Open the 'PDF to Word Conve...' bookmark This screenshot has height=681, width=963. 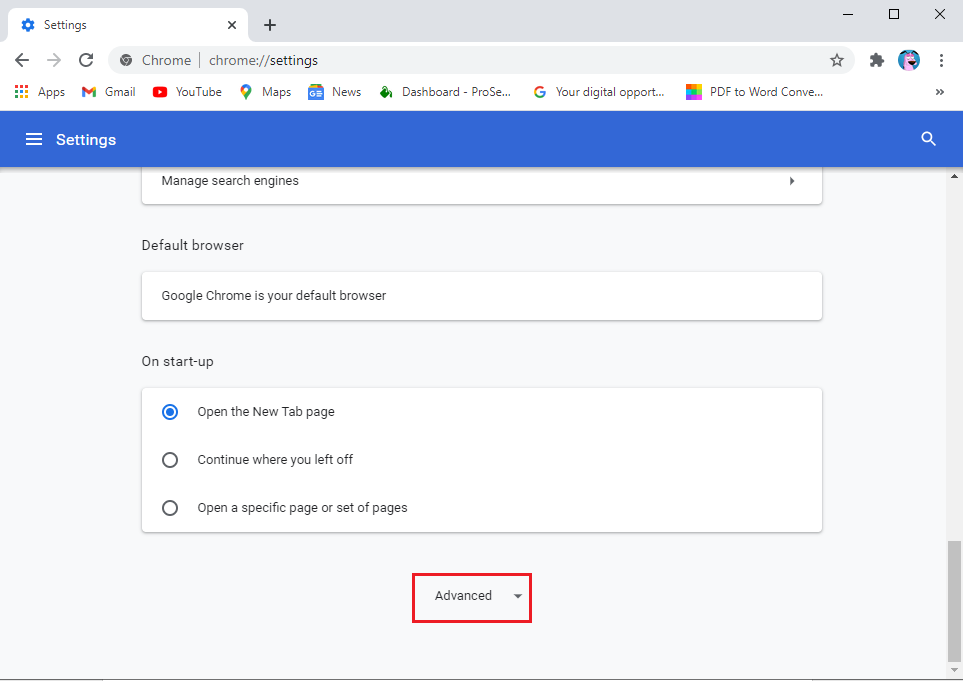coord(755,91)
